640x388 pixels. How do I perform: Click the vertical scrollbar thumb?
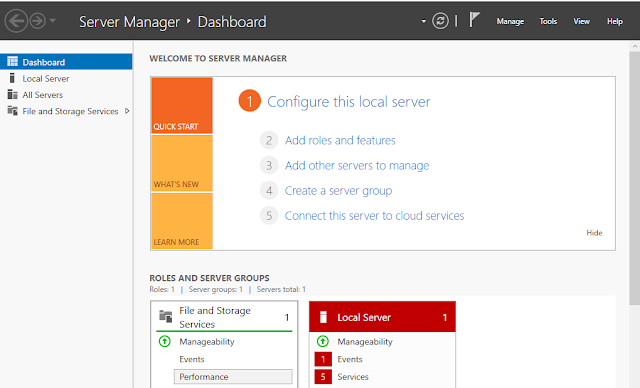pyautogui.click(x=635, y=177)
